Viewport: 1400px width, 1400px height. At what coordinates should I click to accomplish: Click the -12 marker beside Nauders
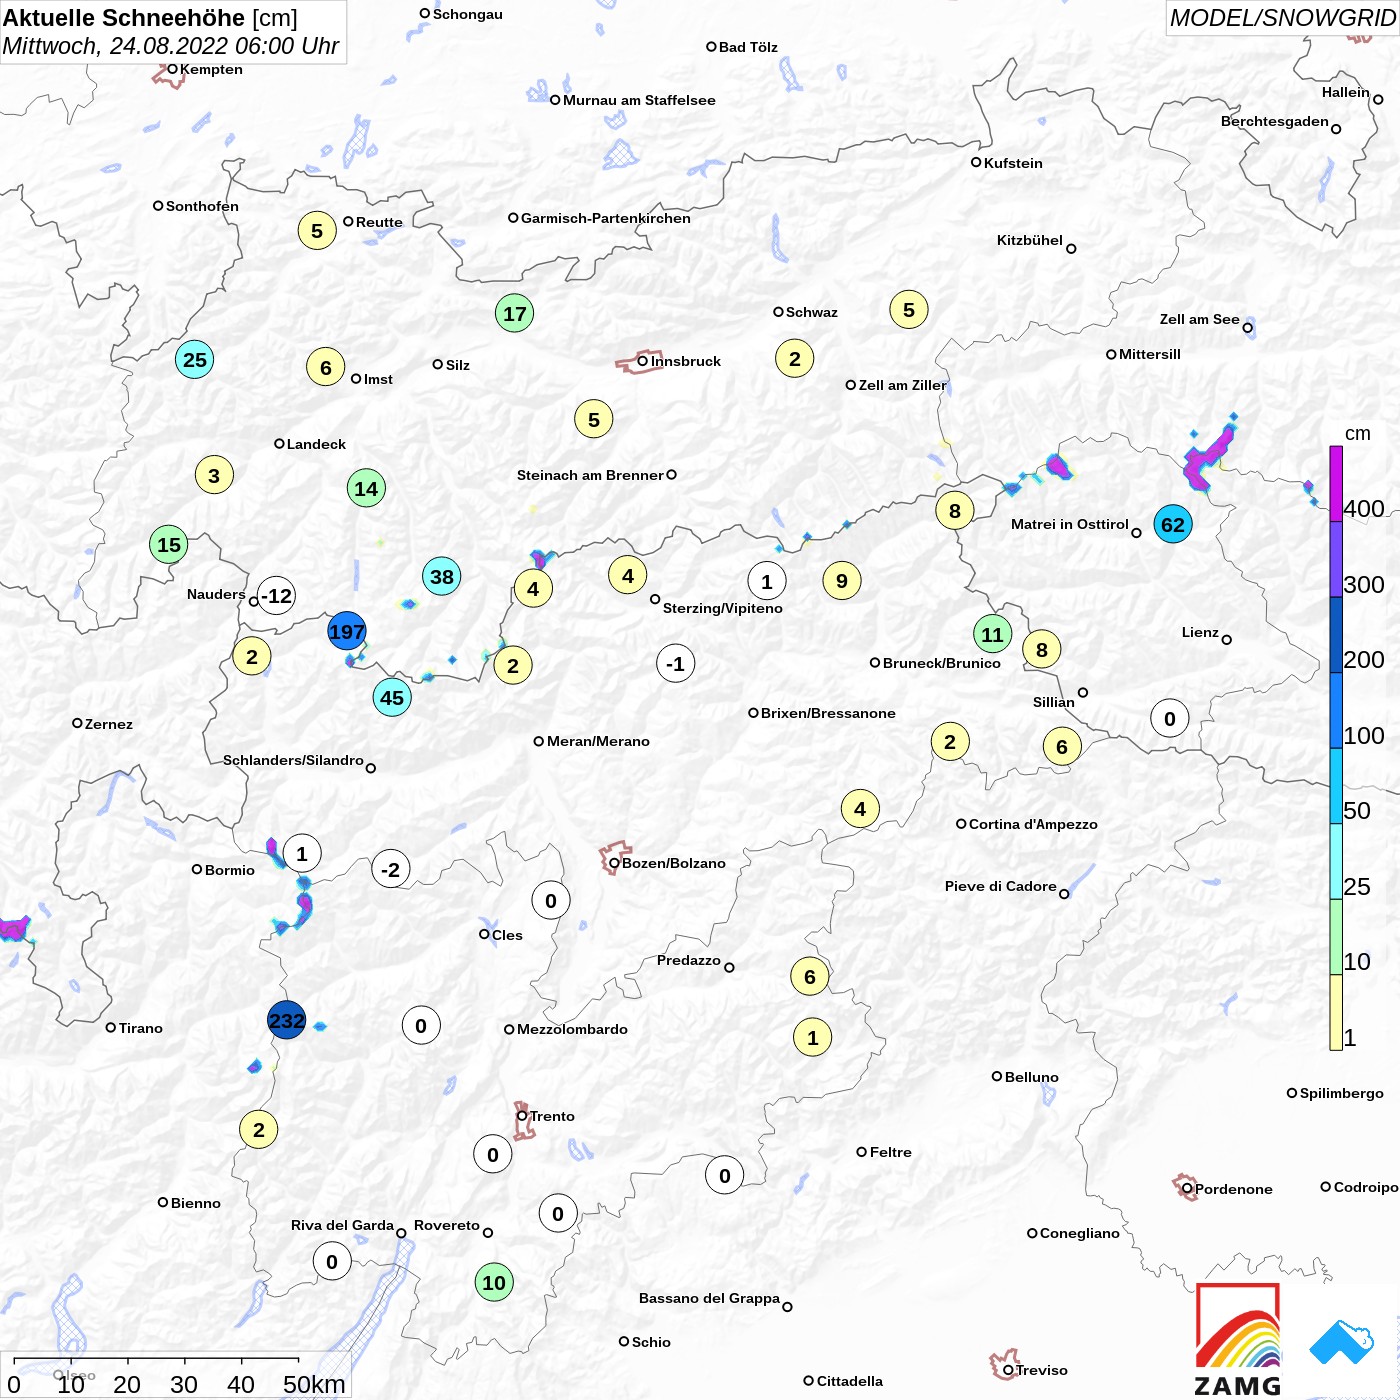click(x=276, y=596)
